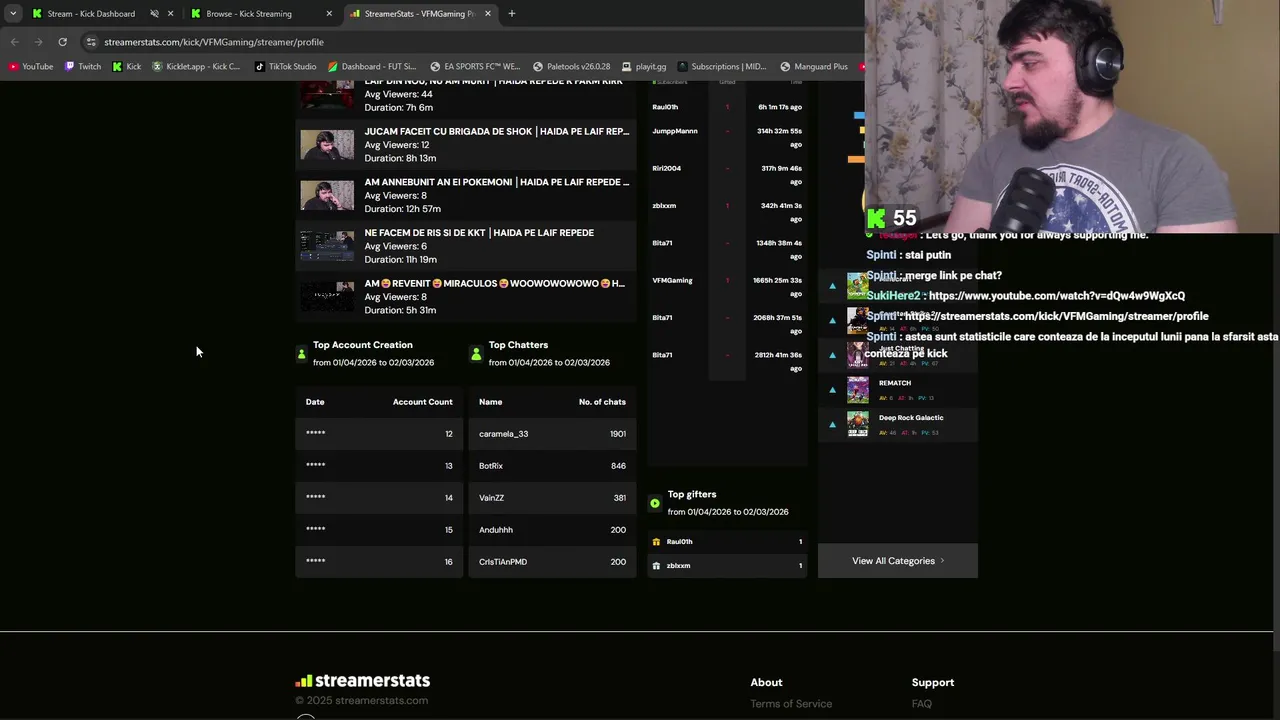Open the Dashboard - FUT bookmark
Image resolution: width=1280 pixels, height=720 pixels.
pos(372,67)
